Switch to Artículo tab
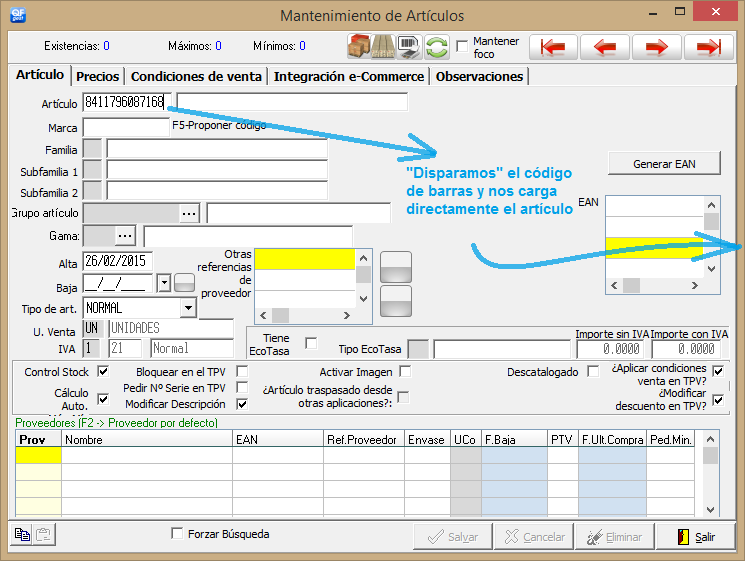 click(x=40, y=75)
